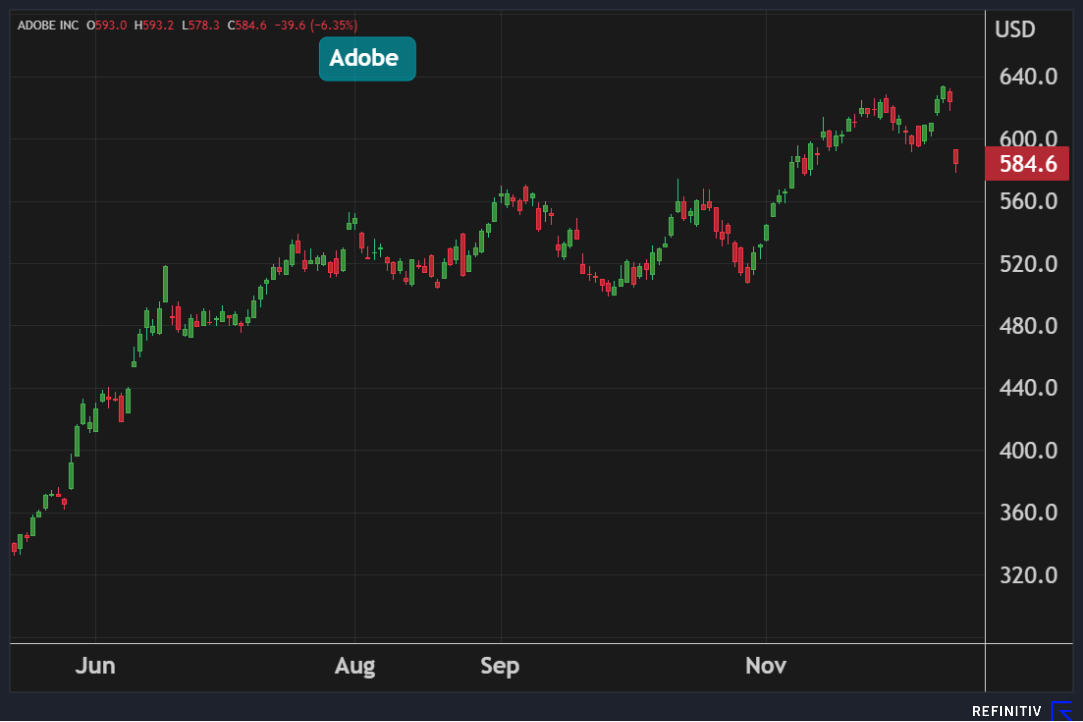Click the USD currency label
The image size is (1083, 722).
[1015, 30]
